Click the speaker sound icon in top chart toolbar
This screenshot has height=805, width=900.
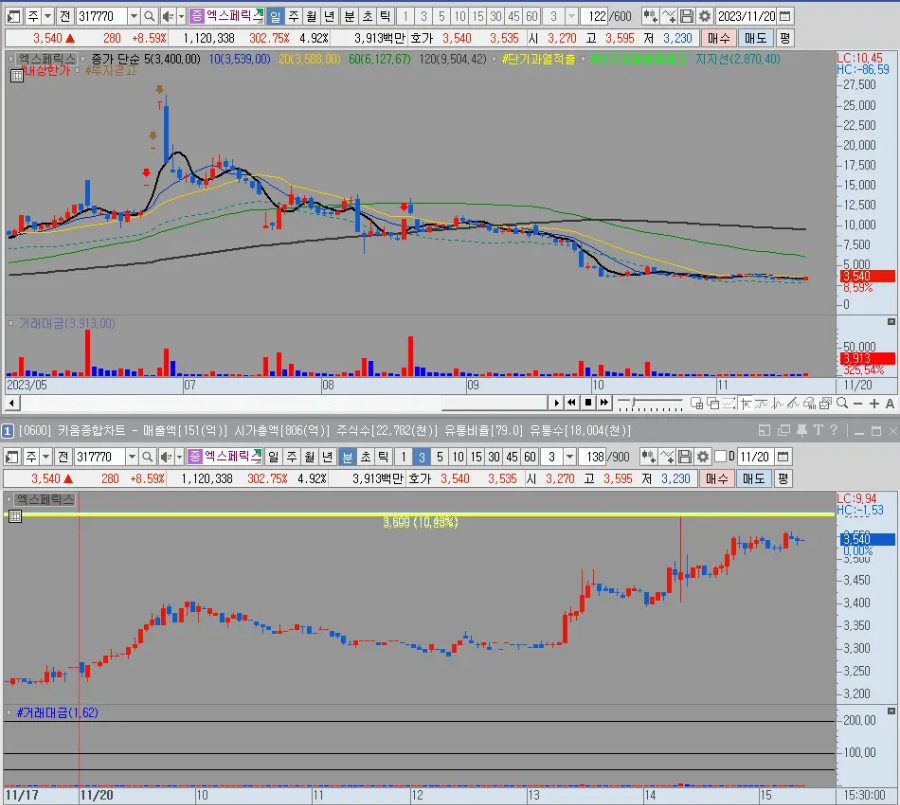pos(167,16)
